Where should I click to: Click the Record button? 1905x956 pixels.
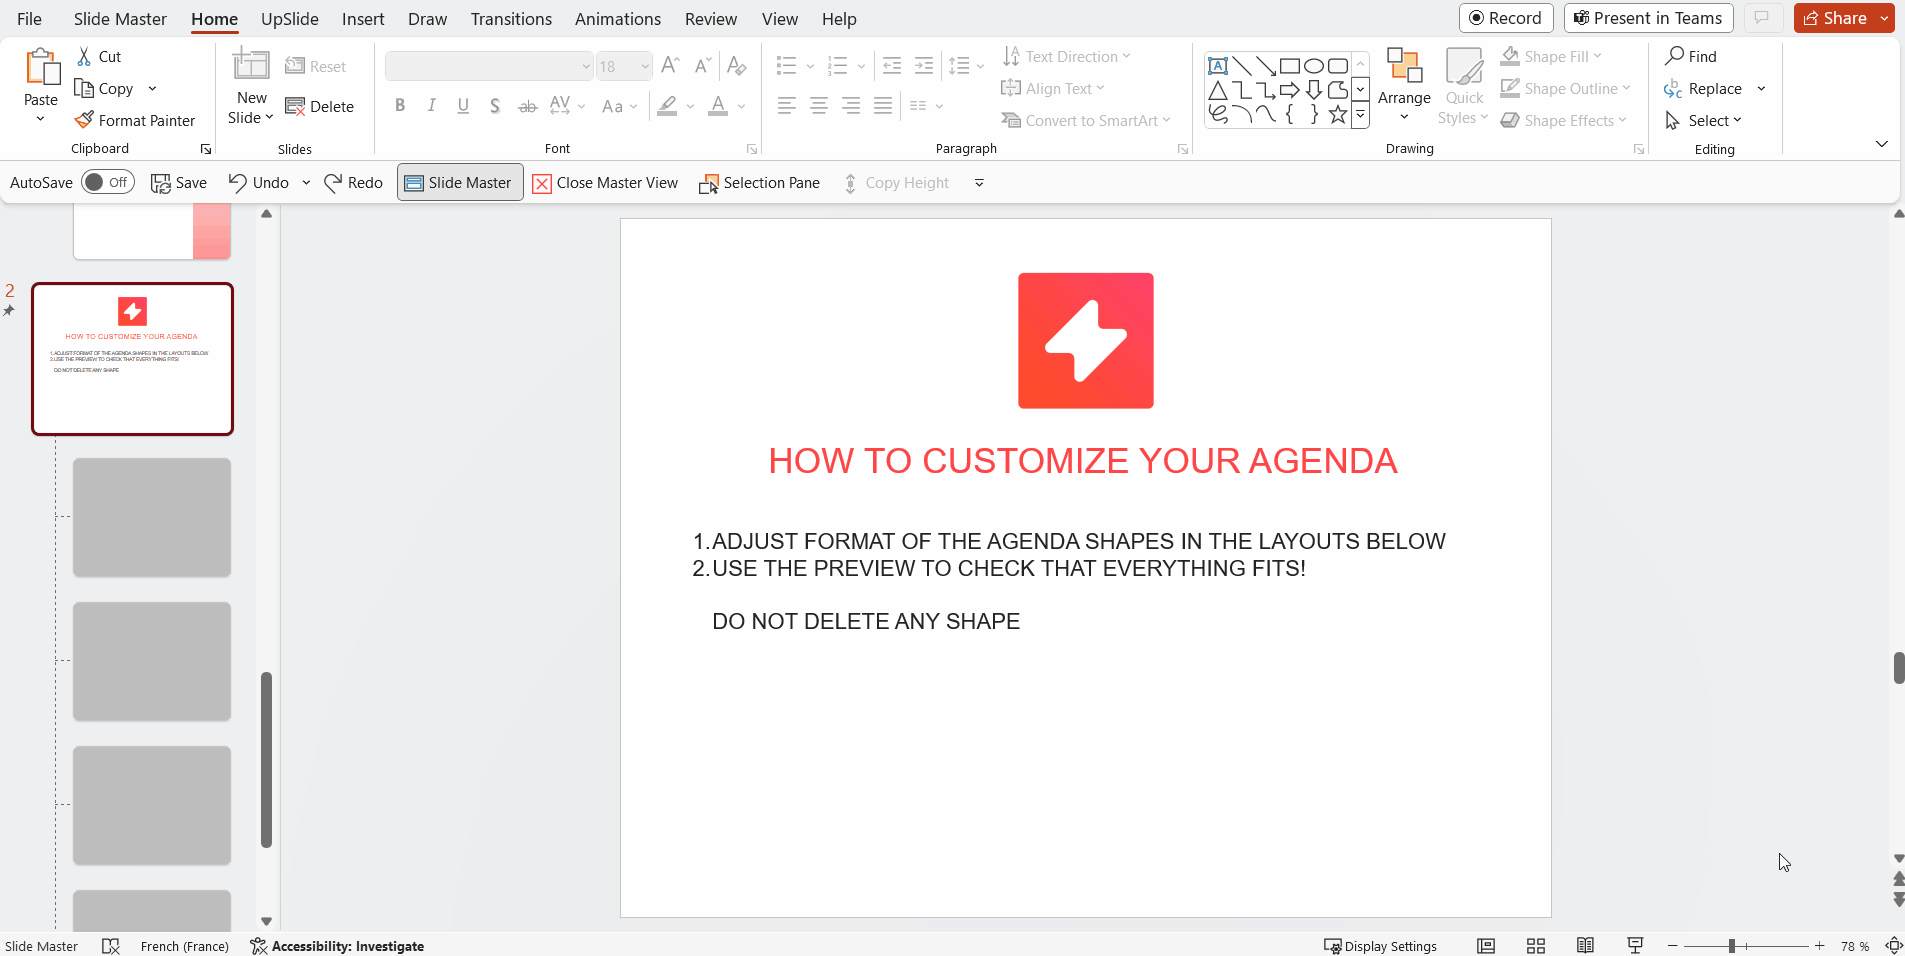1506,18
